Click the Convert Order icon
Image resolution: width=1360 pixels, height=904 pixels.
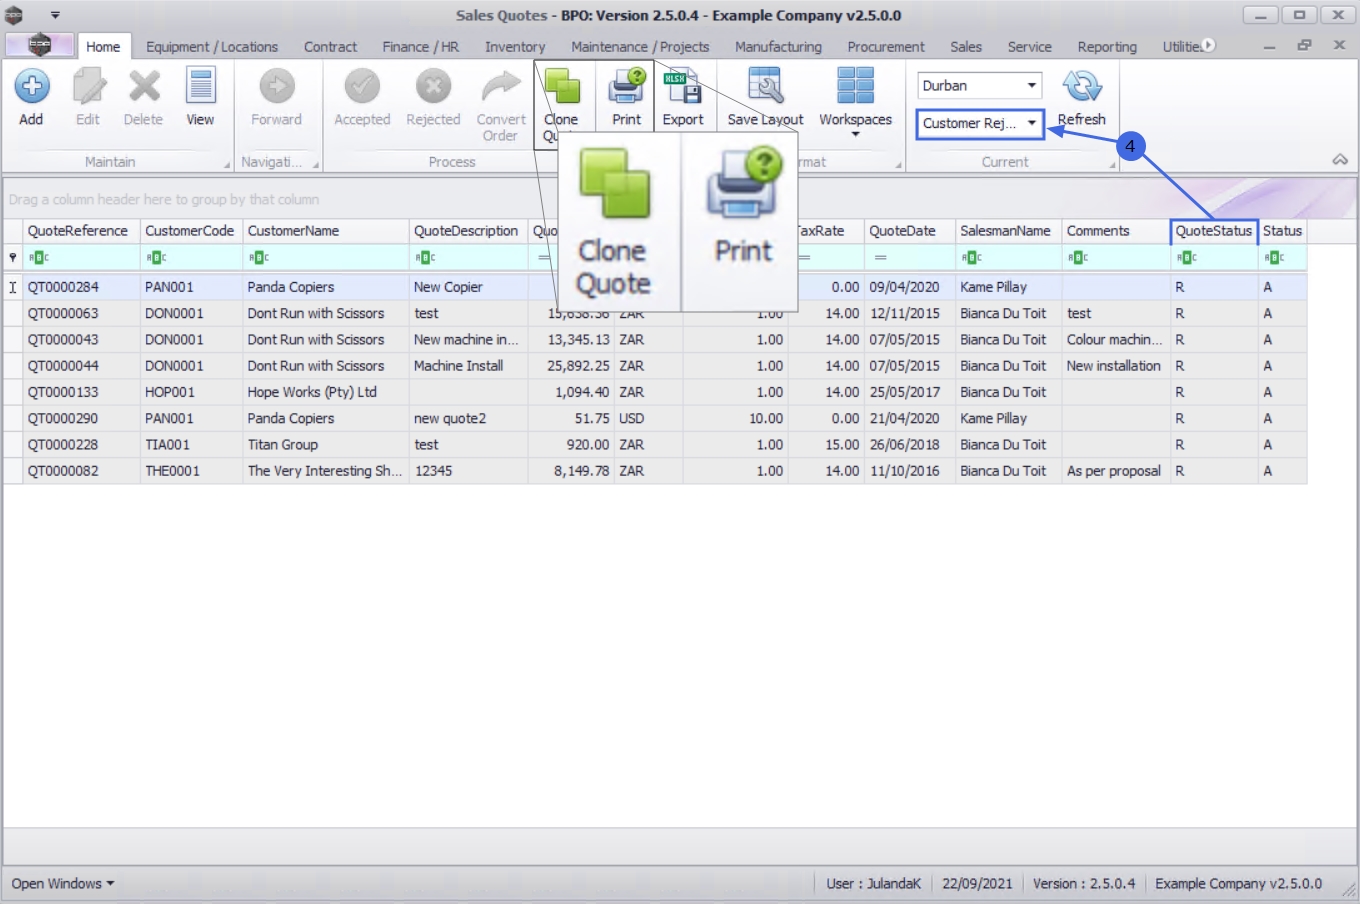(501, 87)
